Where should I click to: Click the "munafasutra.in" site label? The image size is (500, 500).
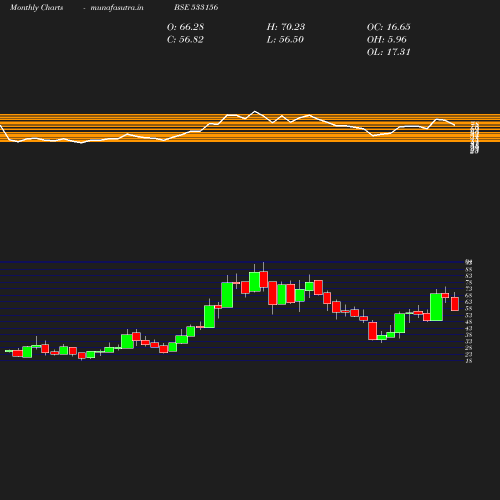click(x=117, y=7)
